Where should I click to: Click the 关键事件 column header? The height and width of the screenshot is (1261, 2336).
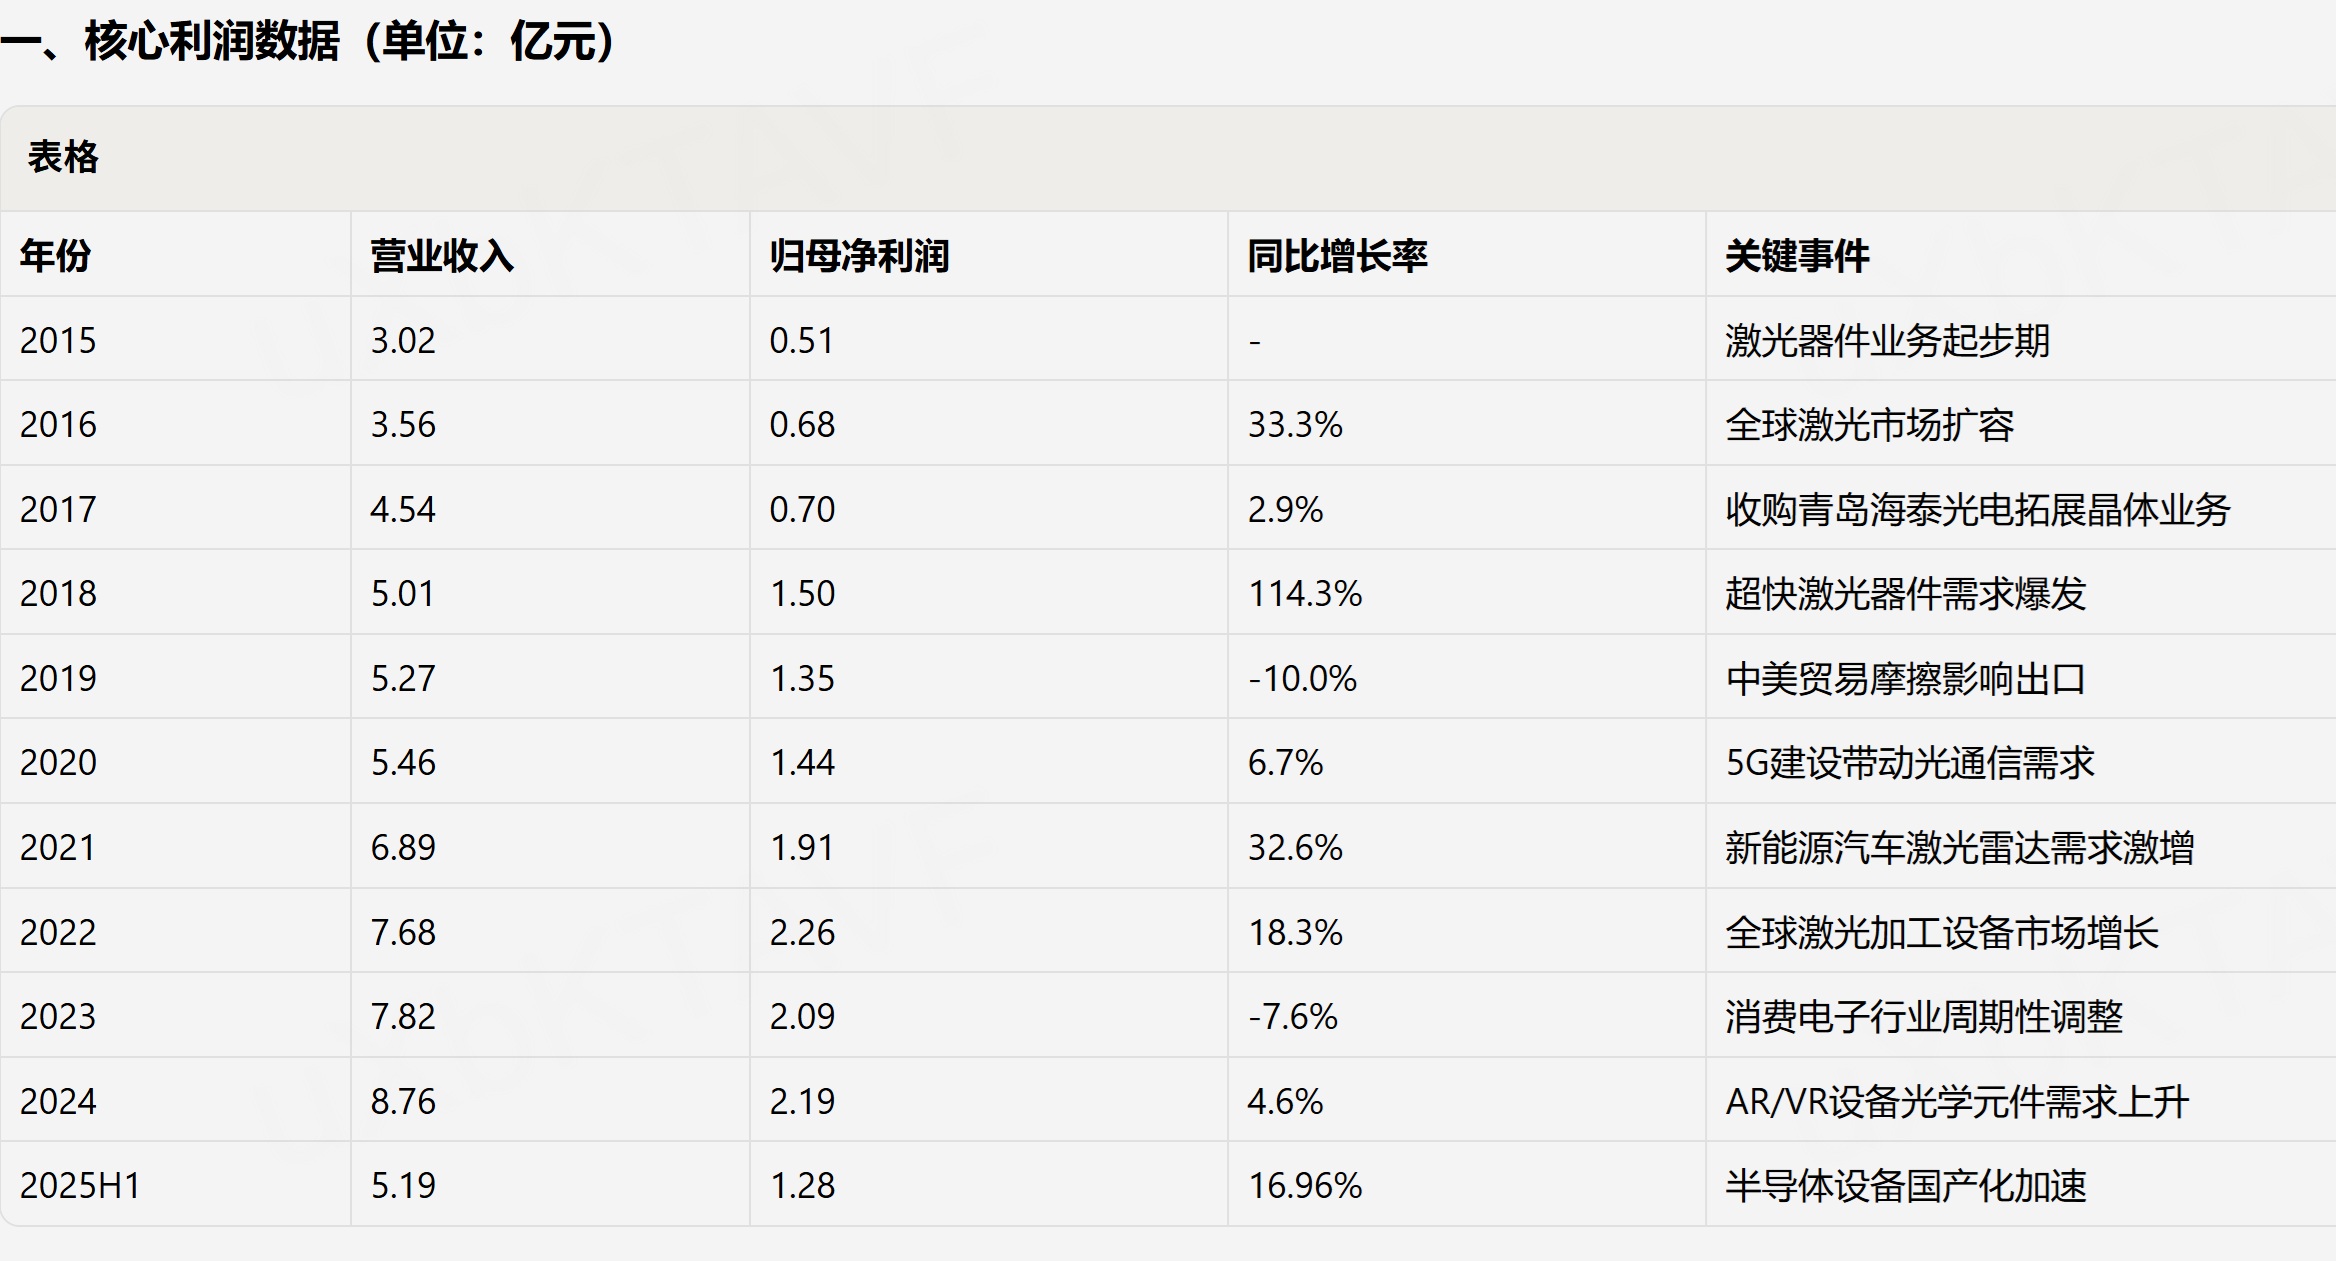pyautogui.click(x=1797, y=256)
